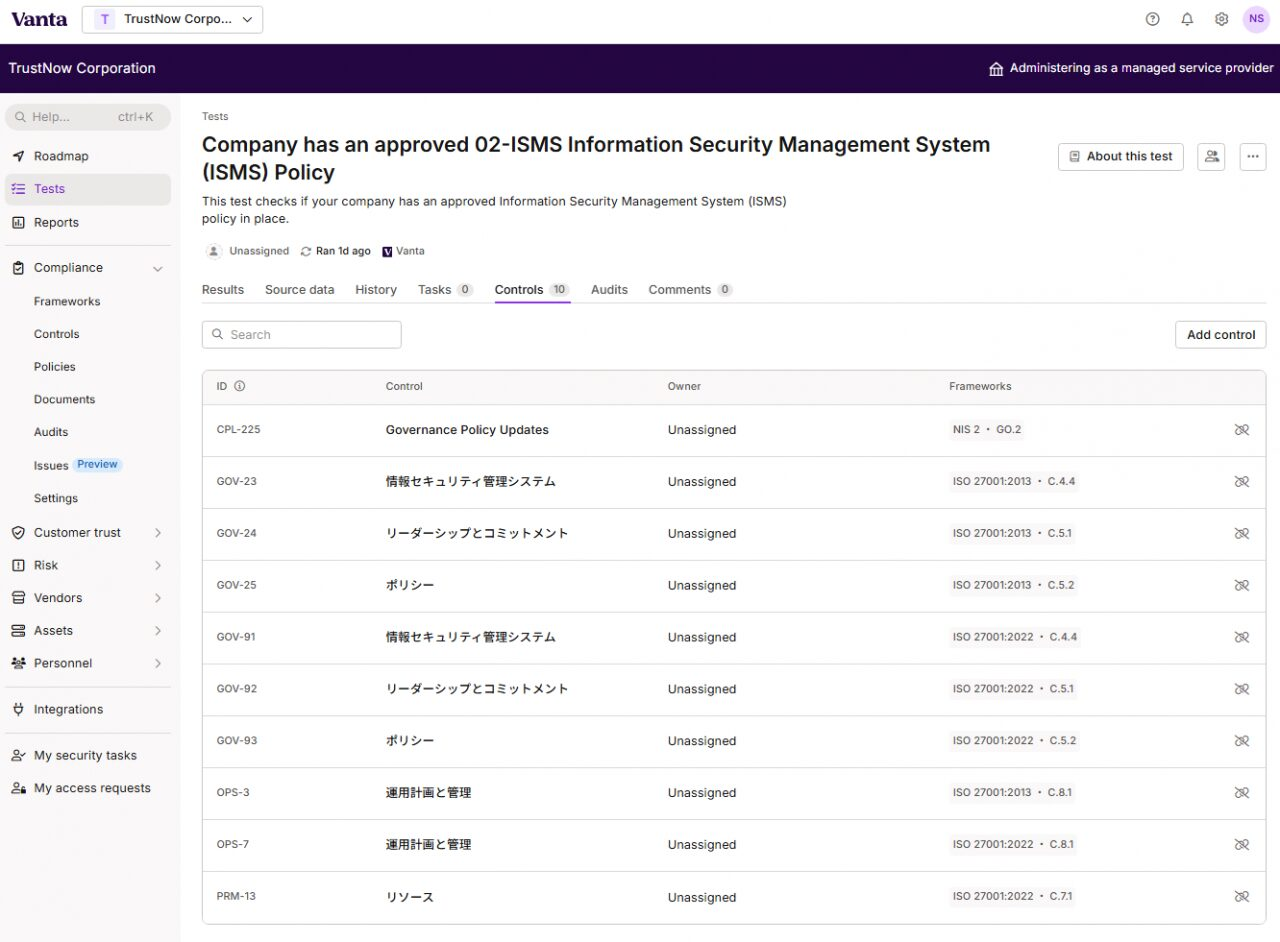Switch to the History tab
This screenshot has height=942, width=1280.
tap(376, 290)
